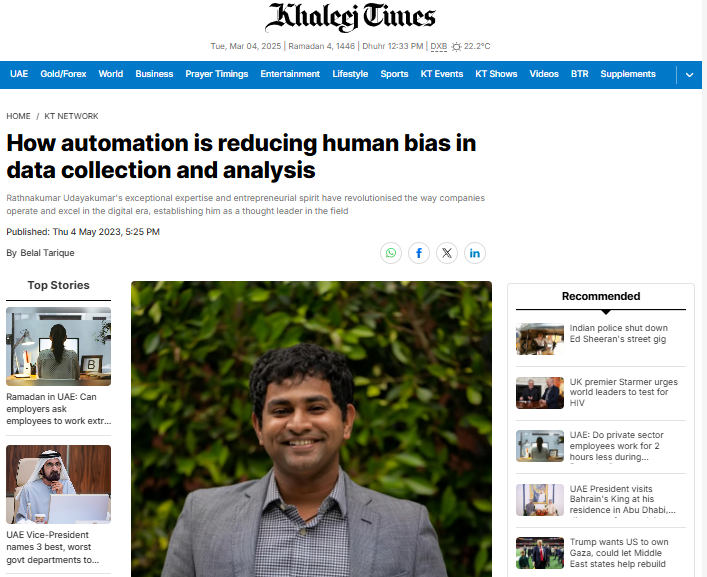Click the UK premier Starmer story thumbnail

540,393
